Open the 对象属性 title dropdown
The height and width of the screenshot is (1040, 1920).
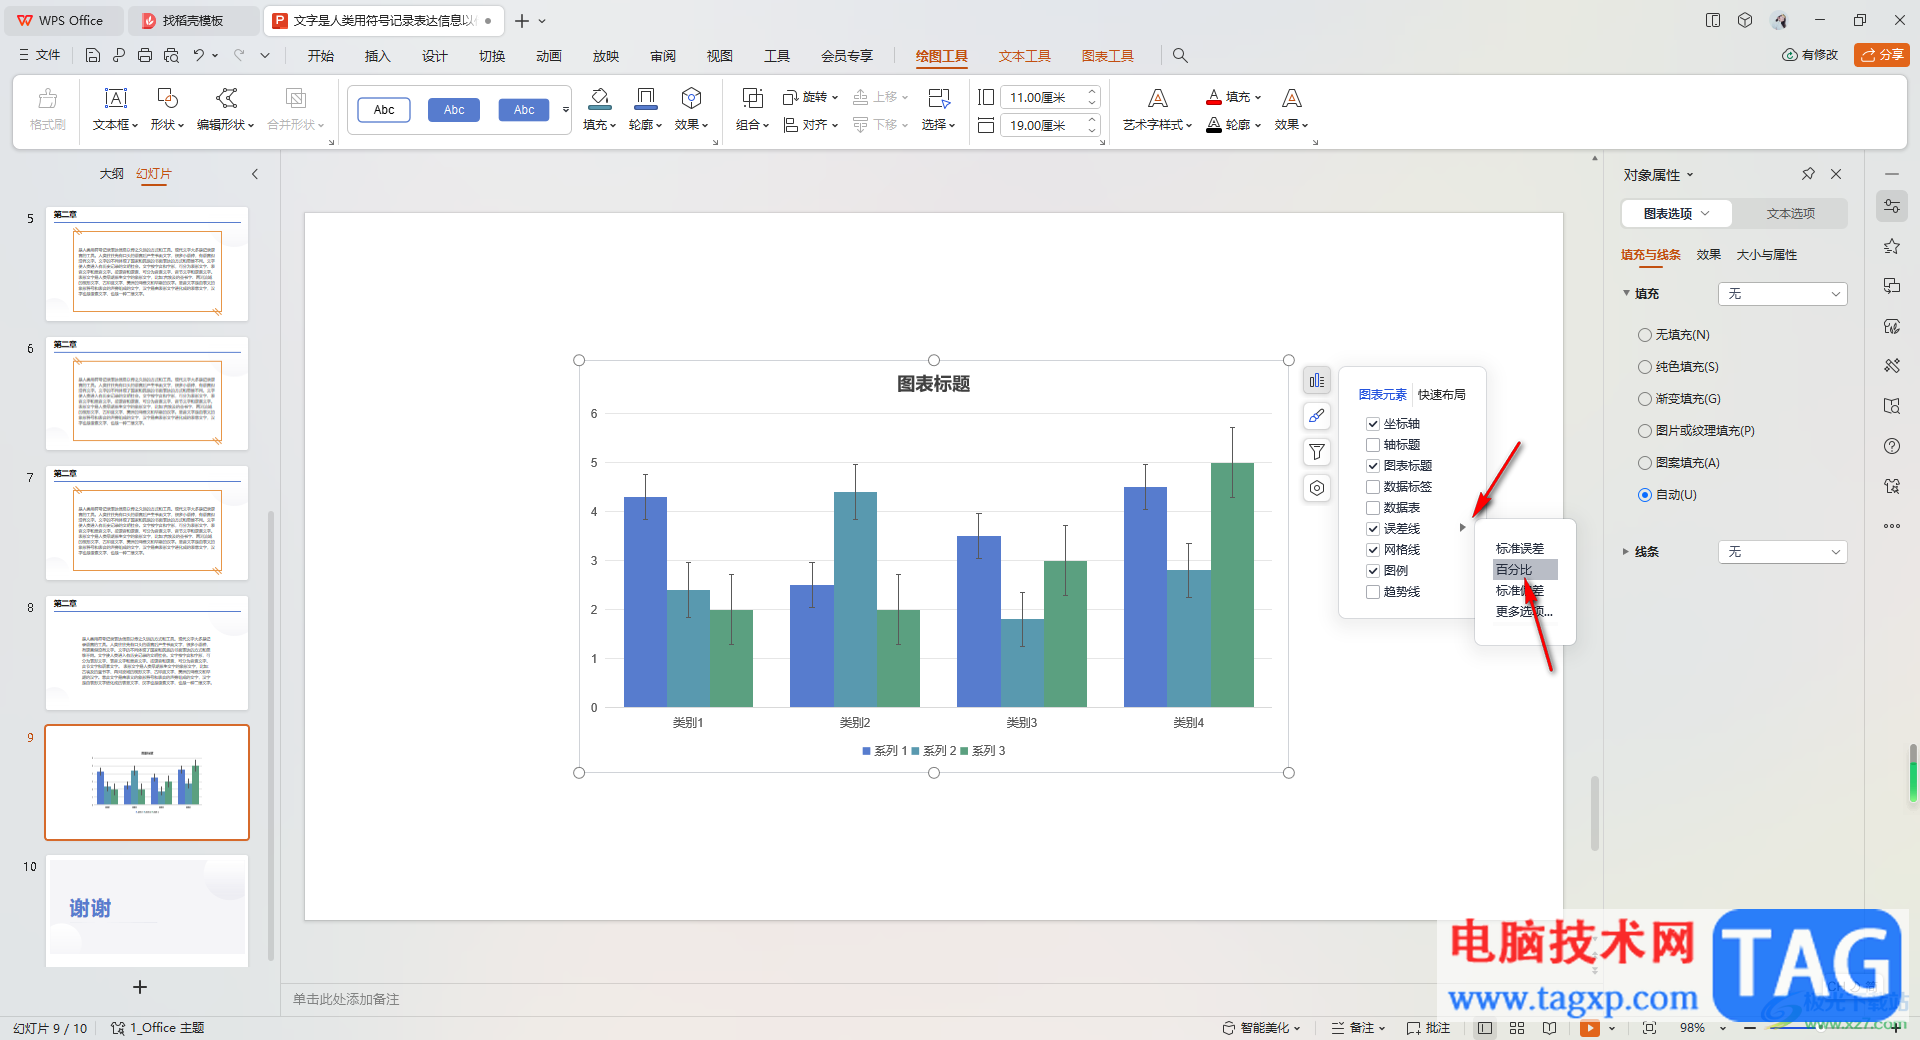[1658, 175]
